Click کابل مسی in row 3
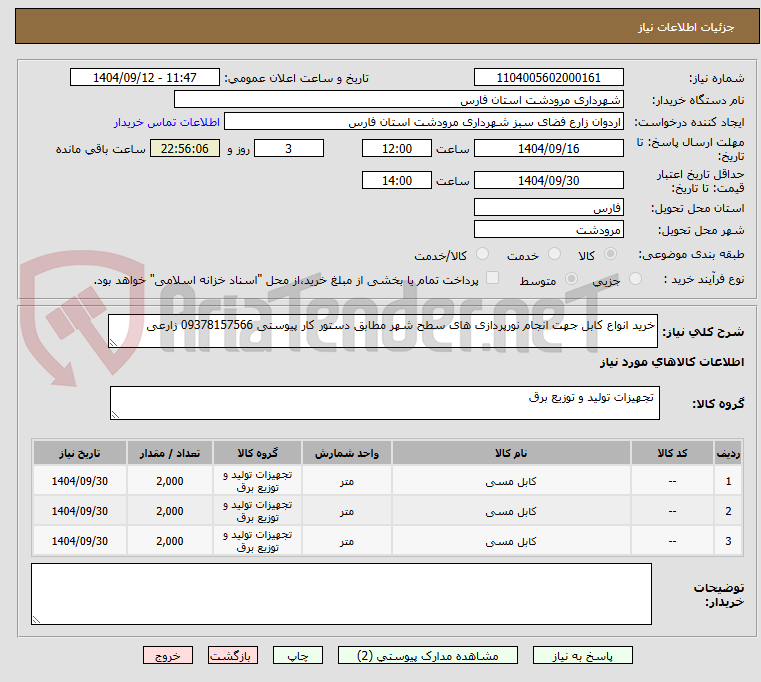This screenshot has width=761, height=682. click(511, 541)
